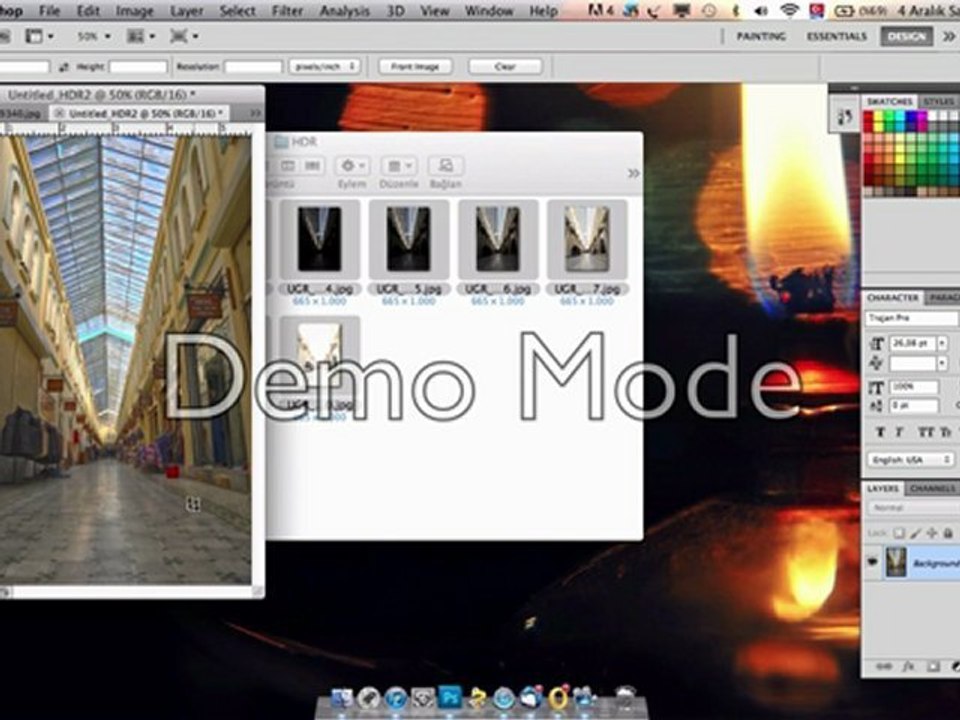Pick the yellow swatch in top row

tap(879, 116)
